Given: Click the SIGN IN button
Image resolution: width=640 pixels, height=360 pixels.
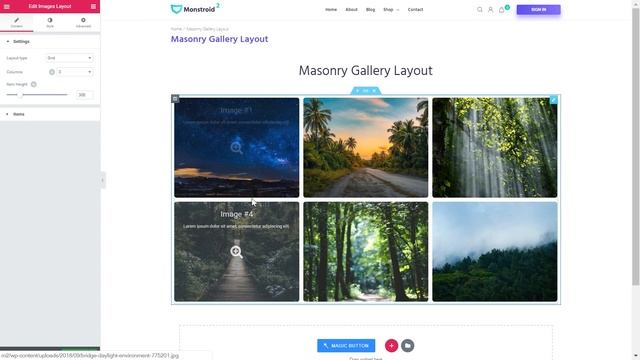Looking at the screenshot, I should [x=538, y=9].
